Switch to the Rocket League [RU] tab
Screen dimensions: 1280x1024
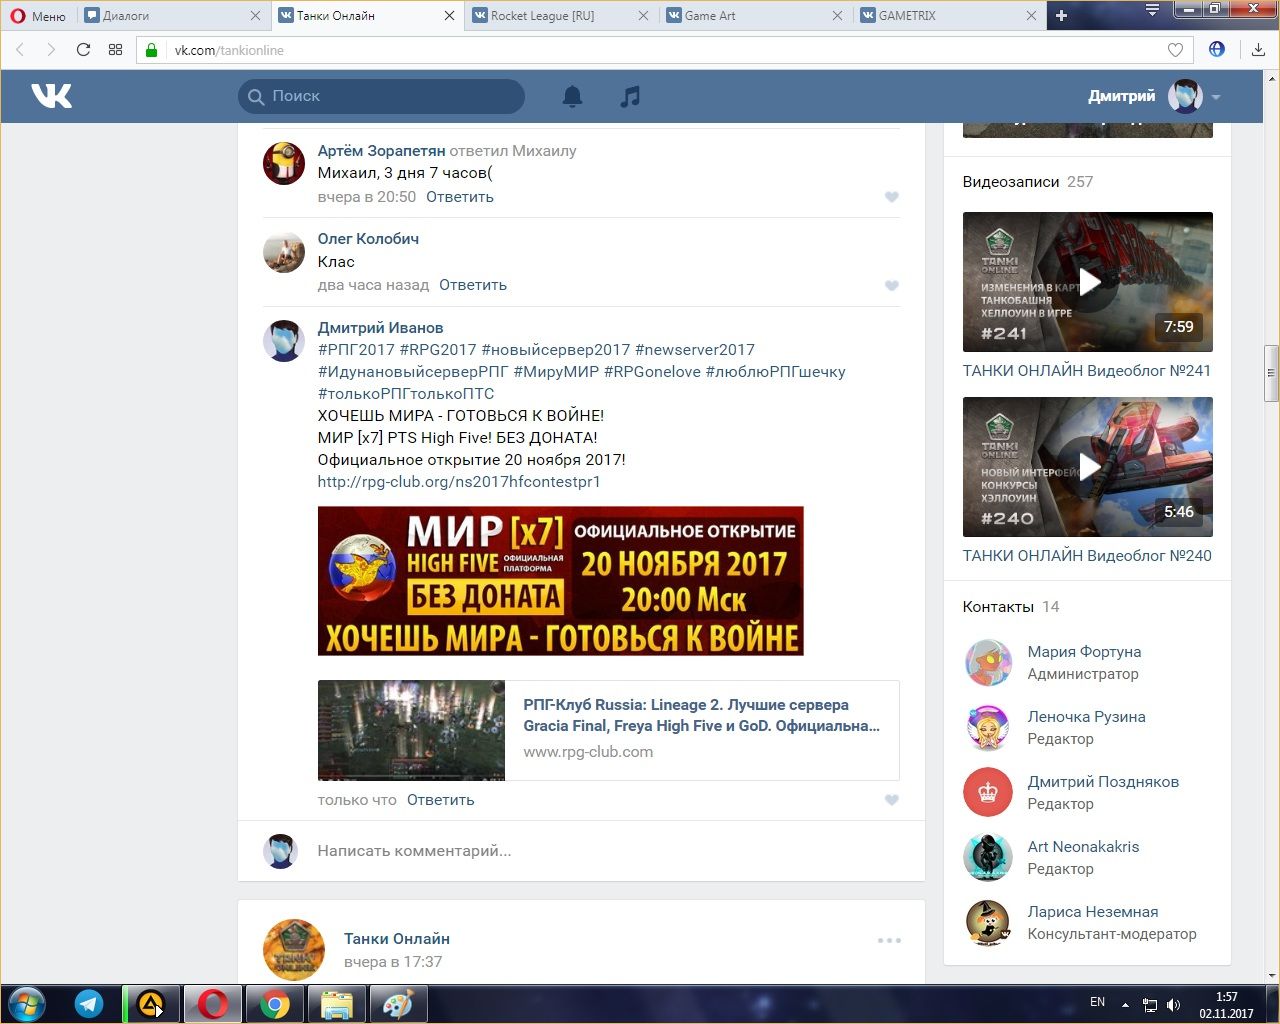548,15
